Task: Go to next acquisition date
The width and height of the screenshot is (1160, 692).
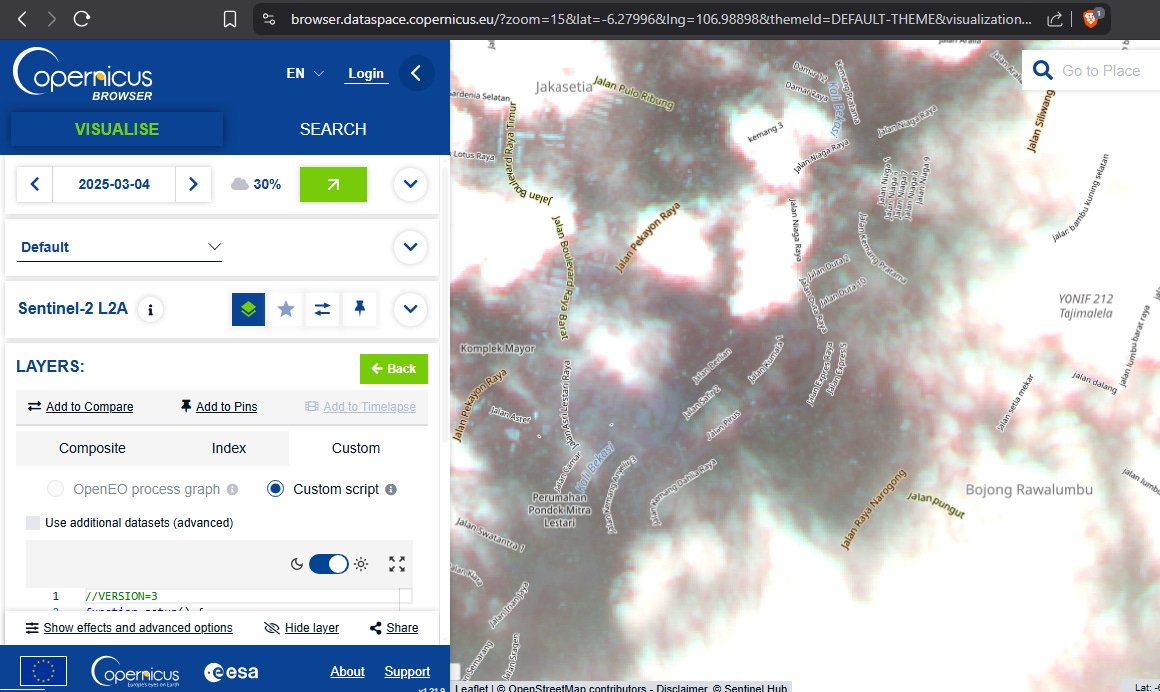Action: pyautogui.click(x=193, y=184)
